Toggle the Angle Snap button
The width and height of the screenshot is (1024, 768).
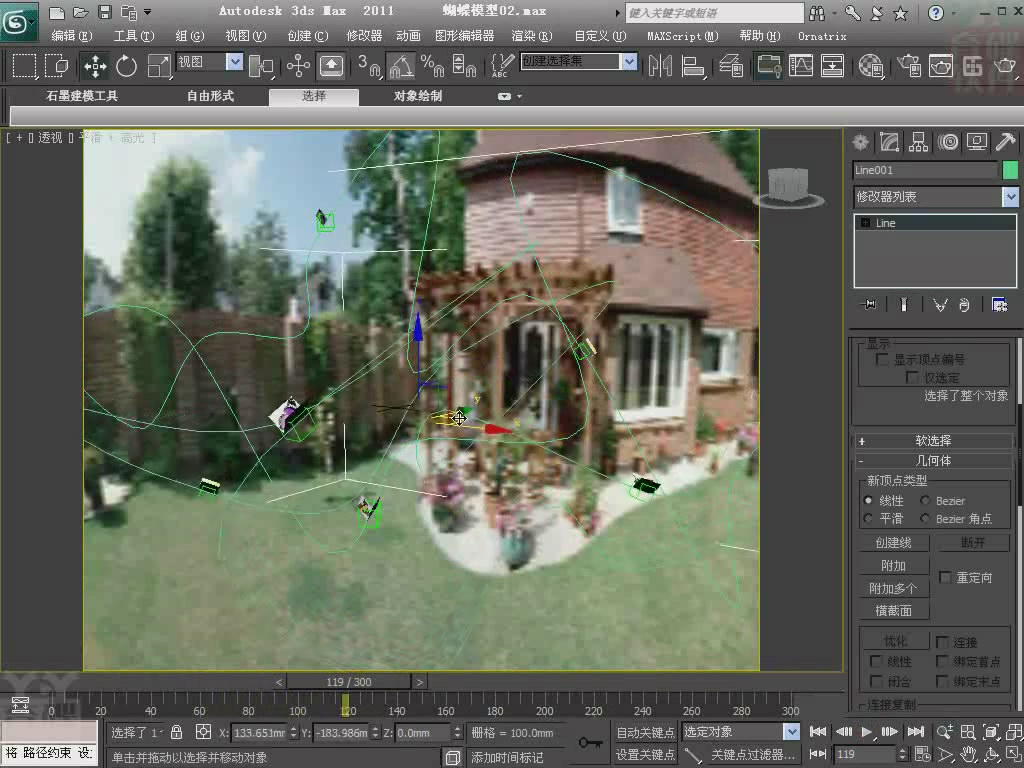tap(401, 65)
